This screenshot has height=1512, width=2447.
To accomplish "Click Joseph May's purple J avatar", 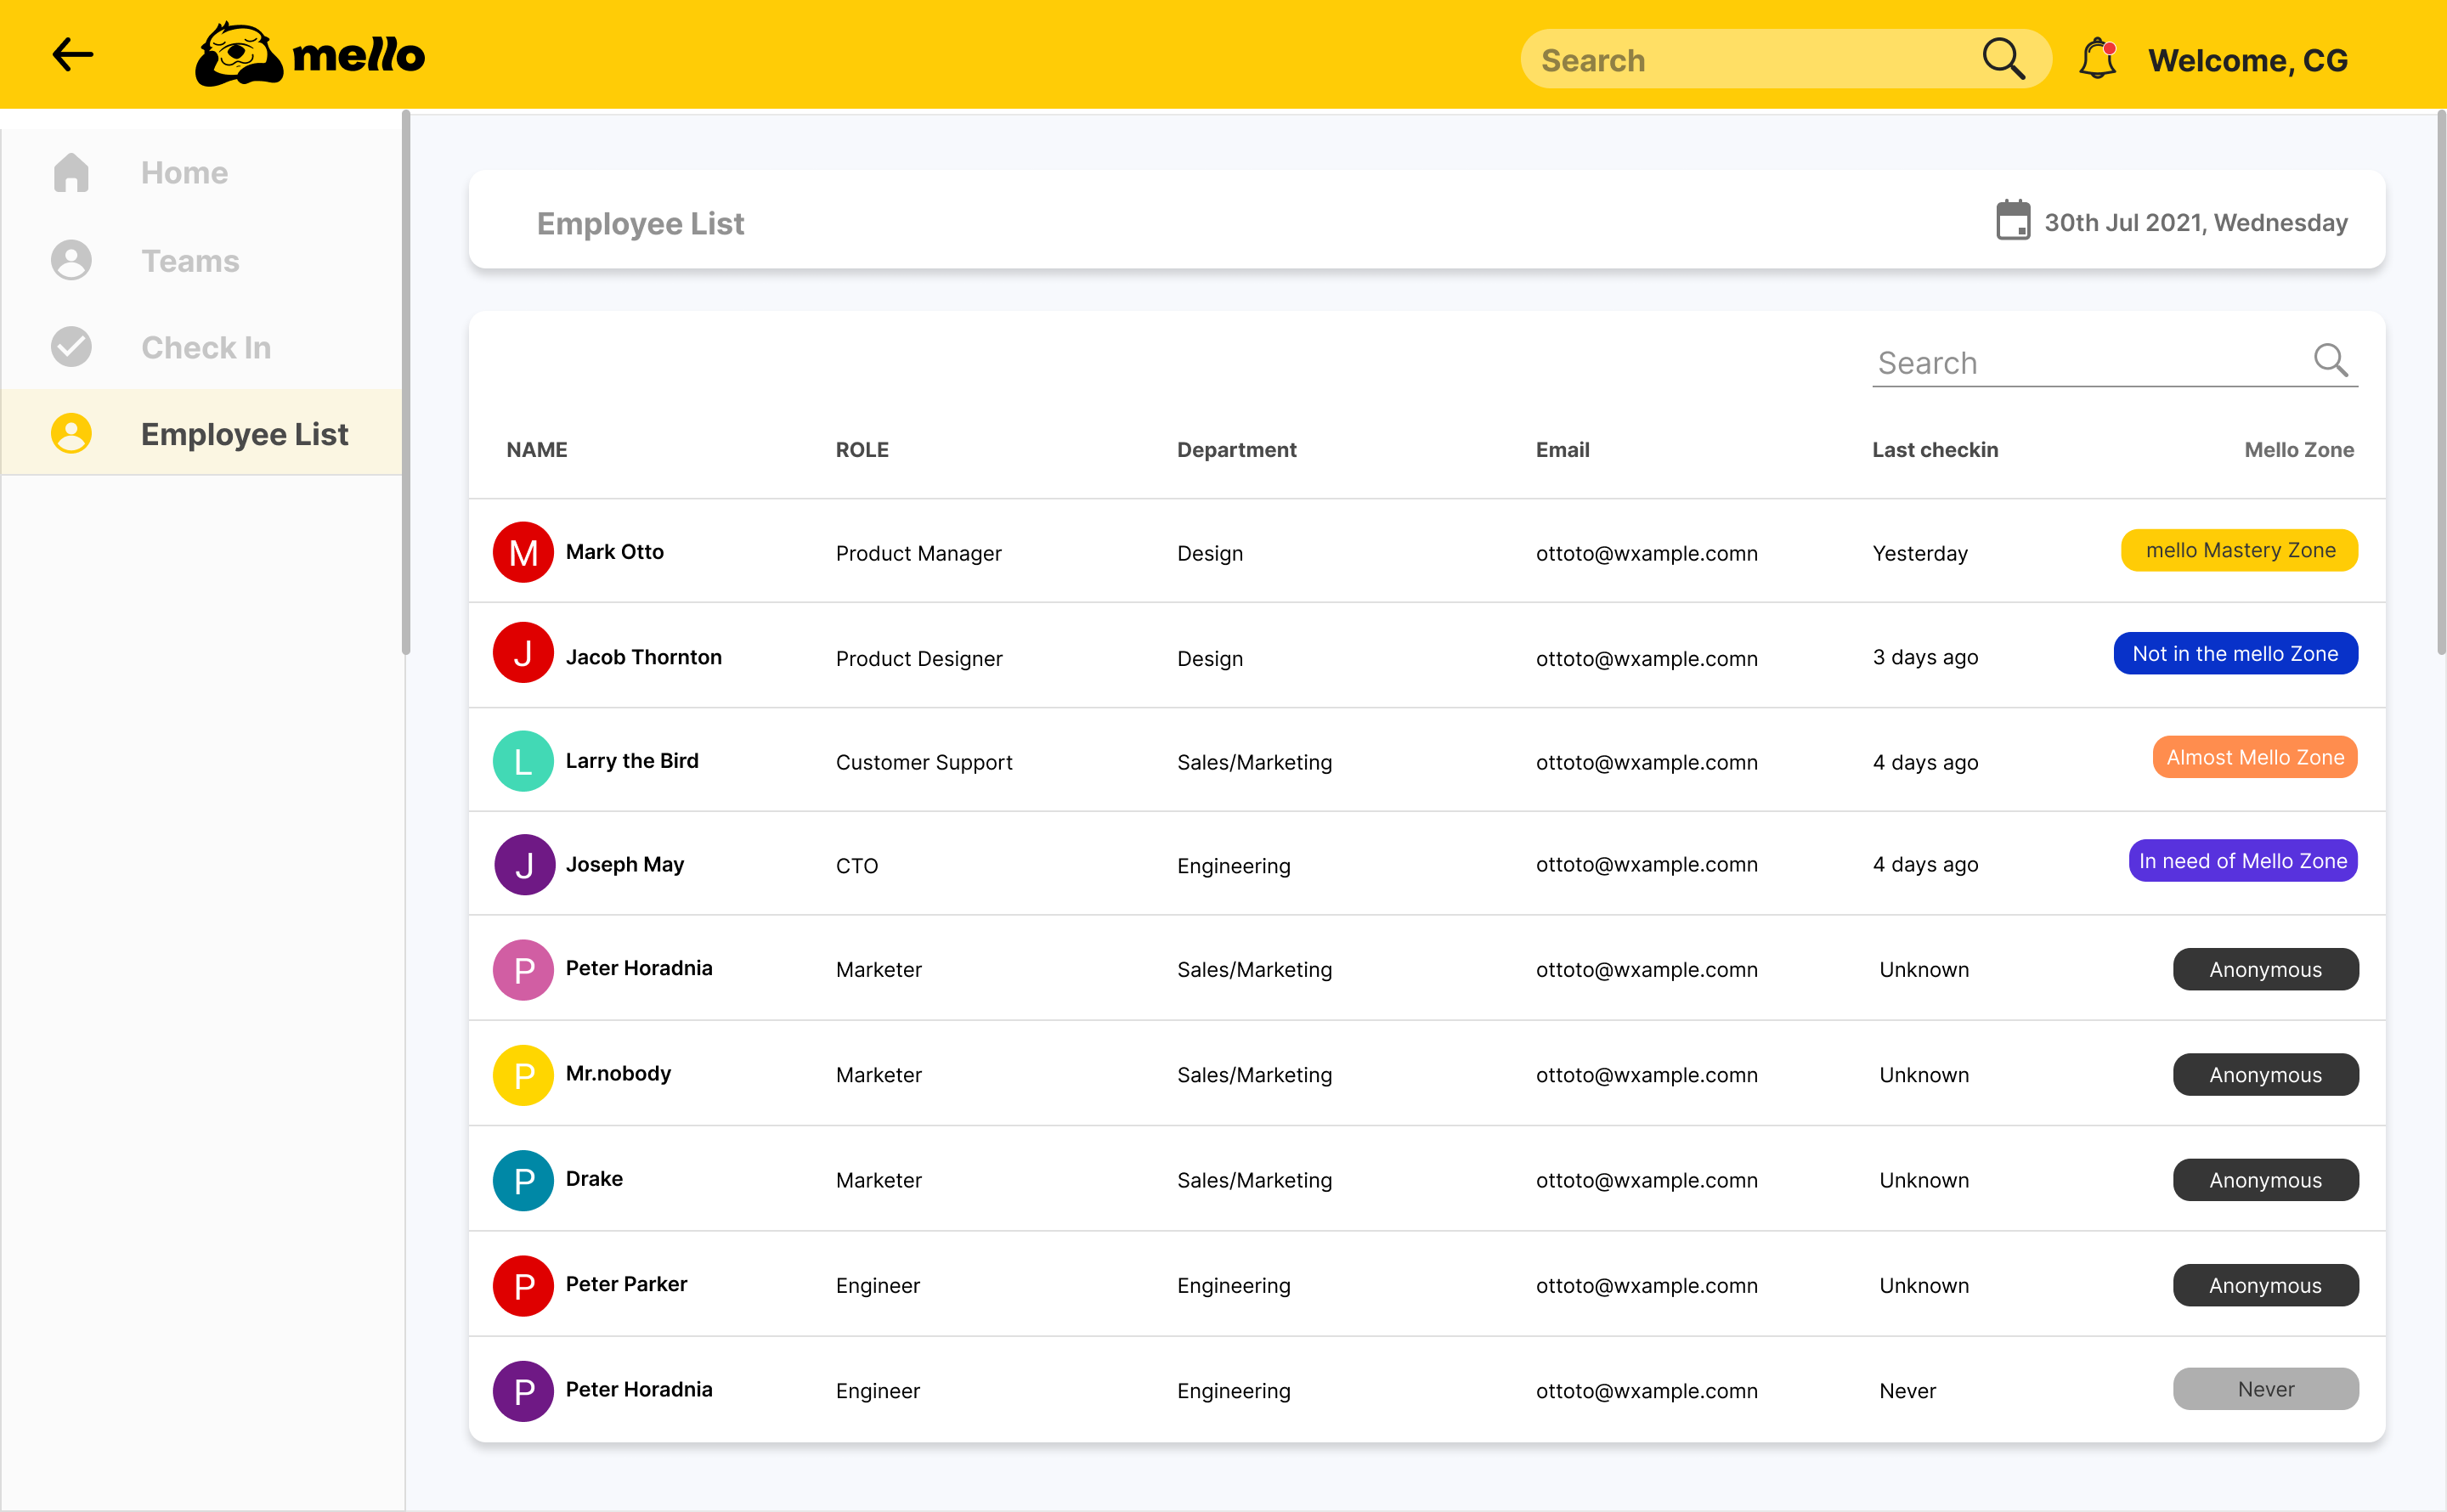I will [524, 865].
